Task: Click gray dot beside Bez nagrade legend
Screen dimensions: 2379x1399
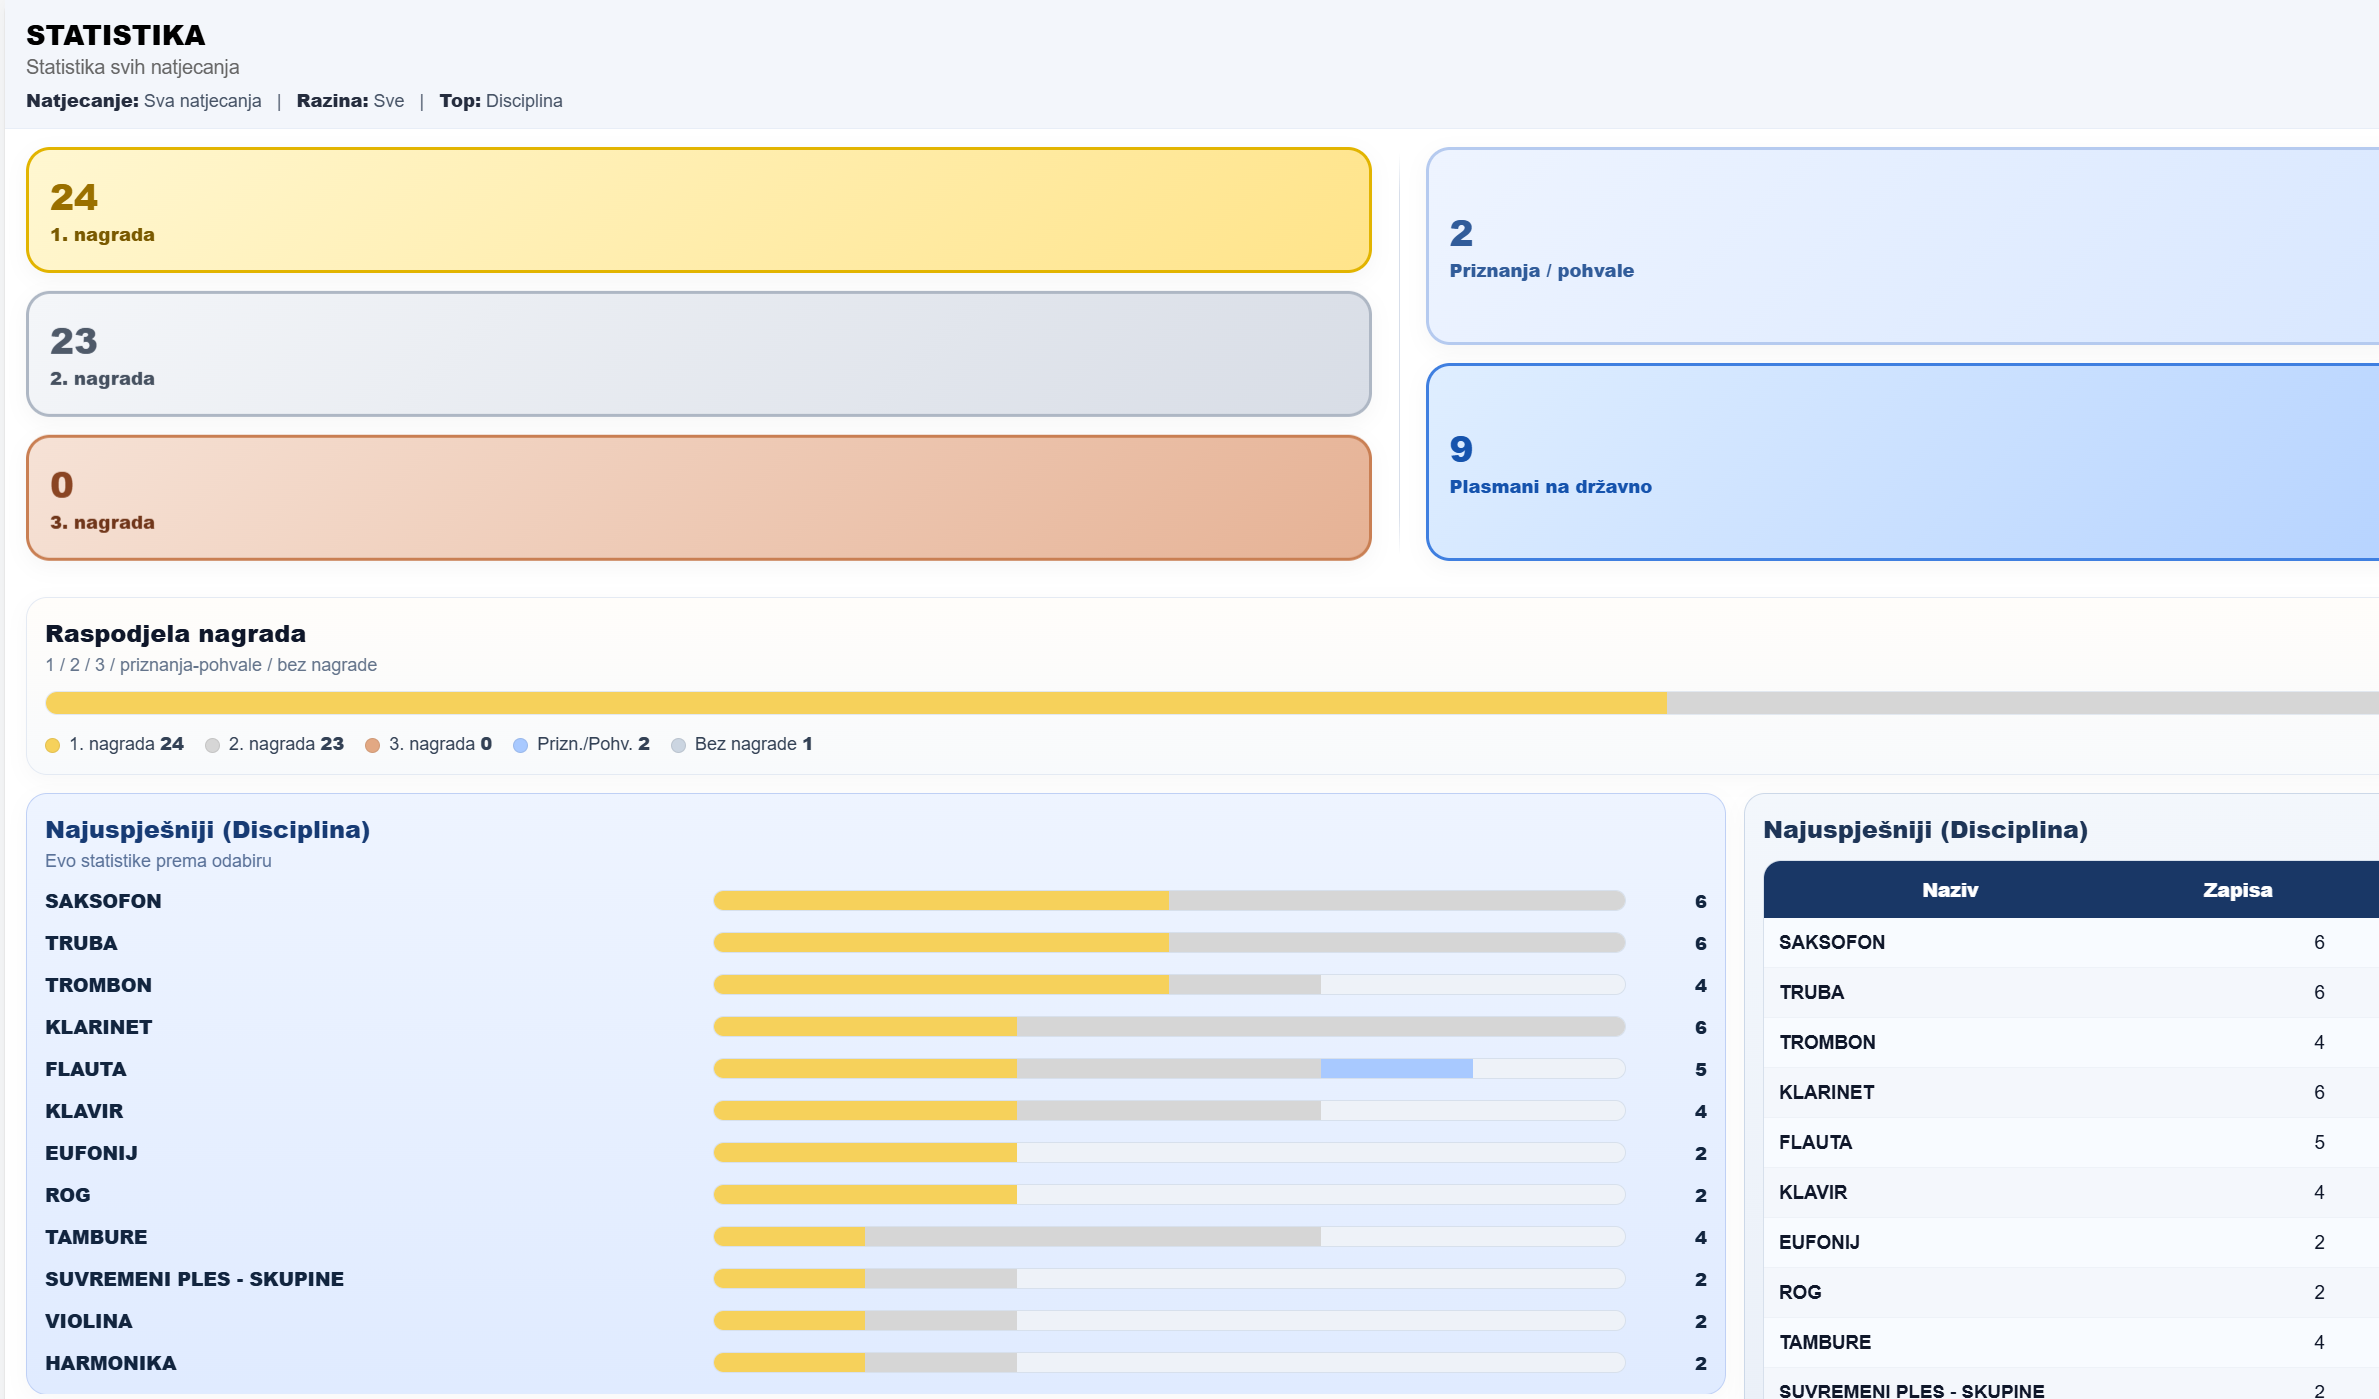Action: click(679, 745)
